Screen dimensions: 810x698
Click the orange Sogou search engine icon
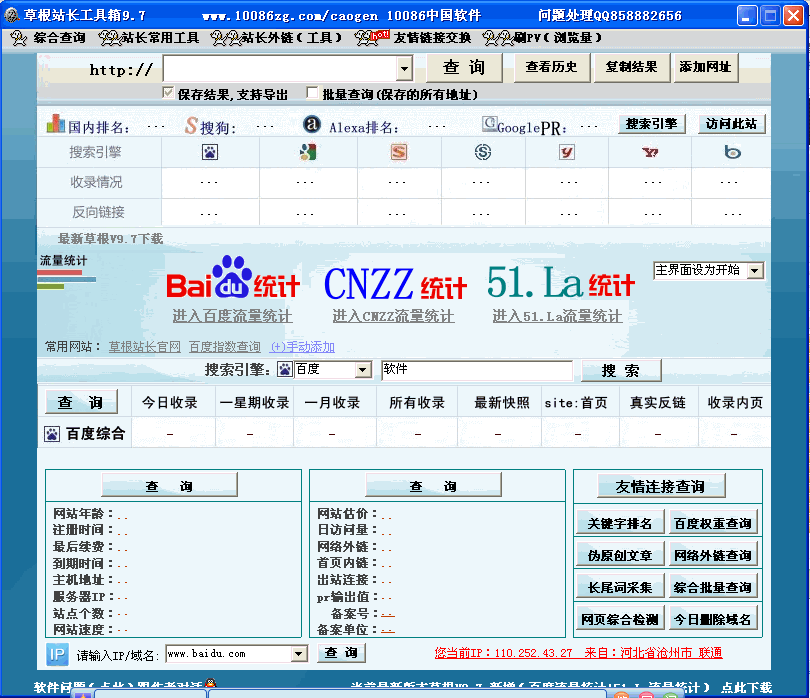point(398,152)
